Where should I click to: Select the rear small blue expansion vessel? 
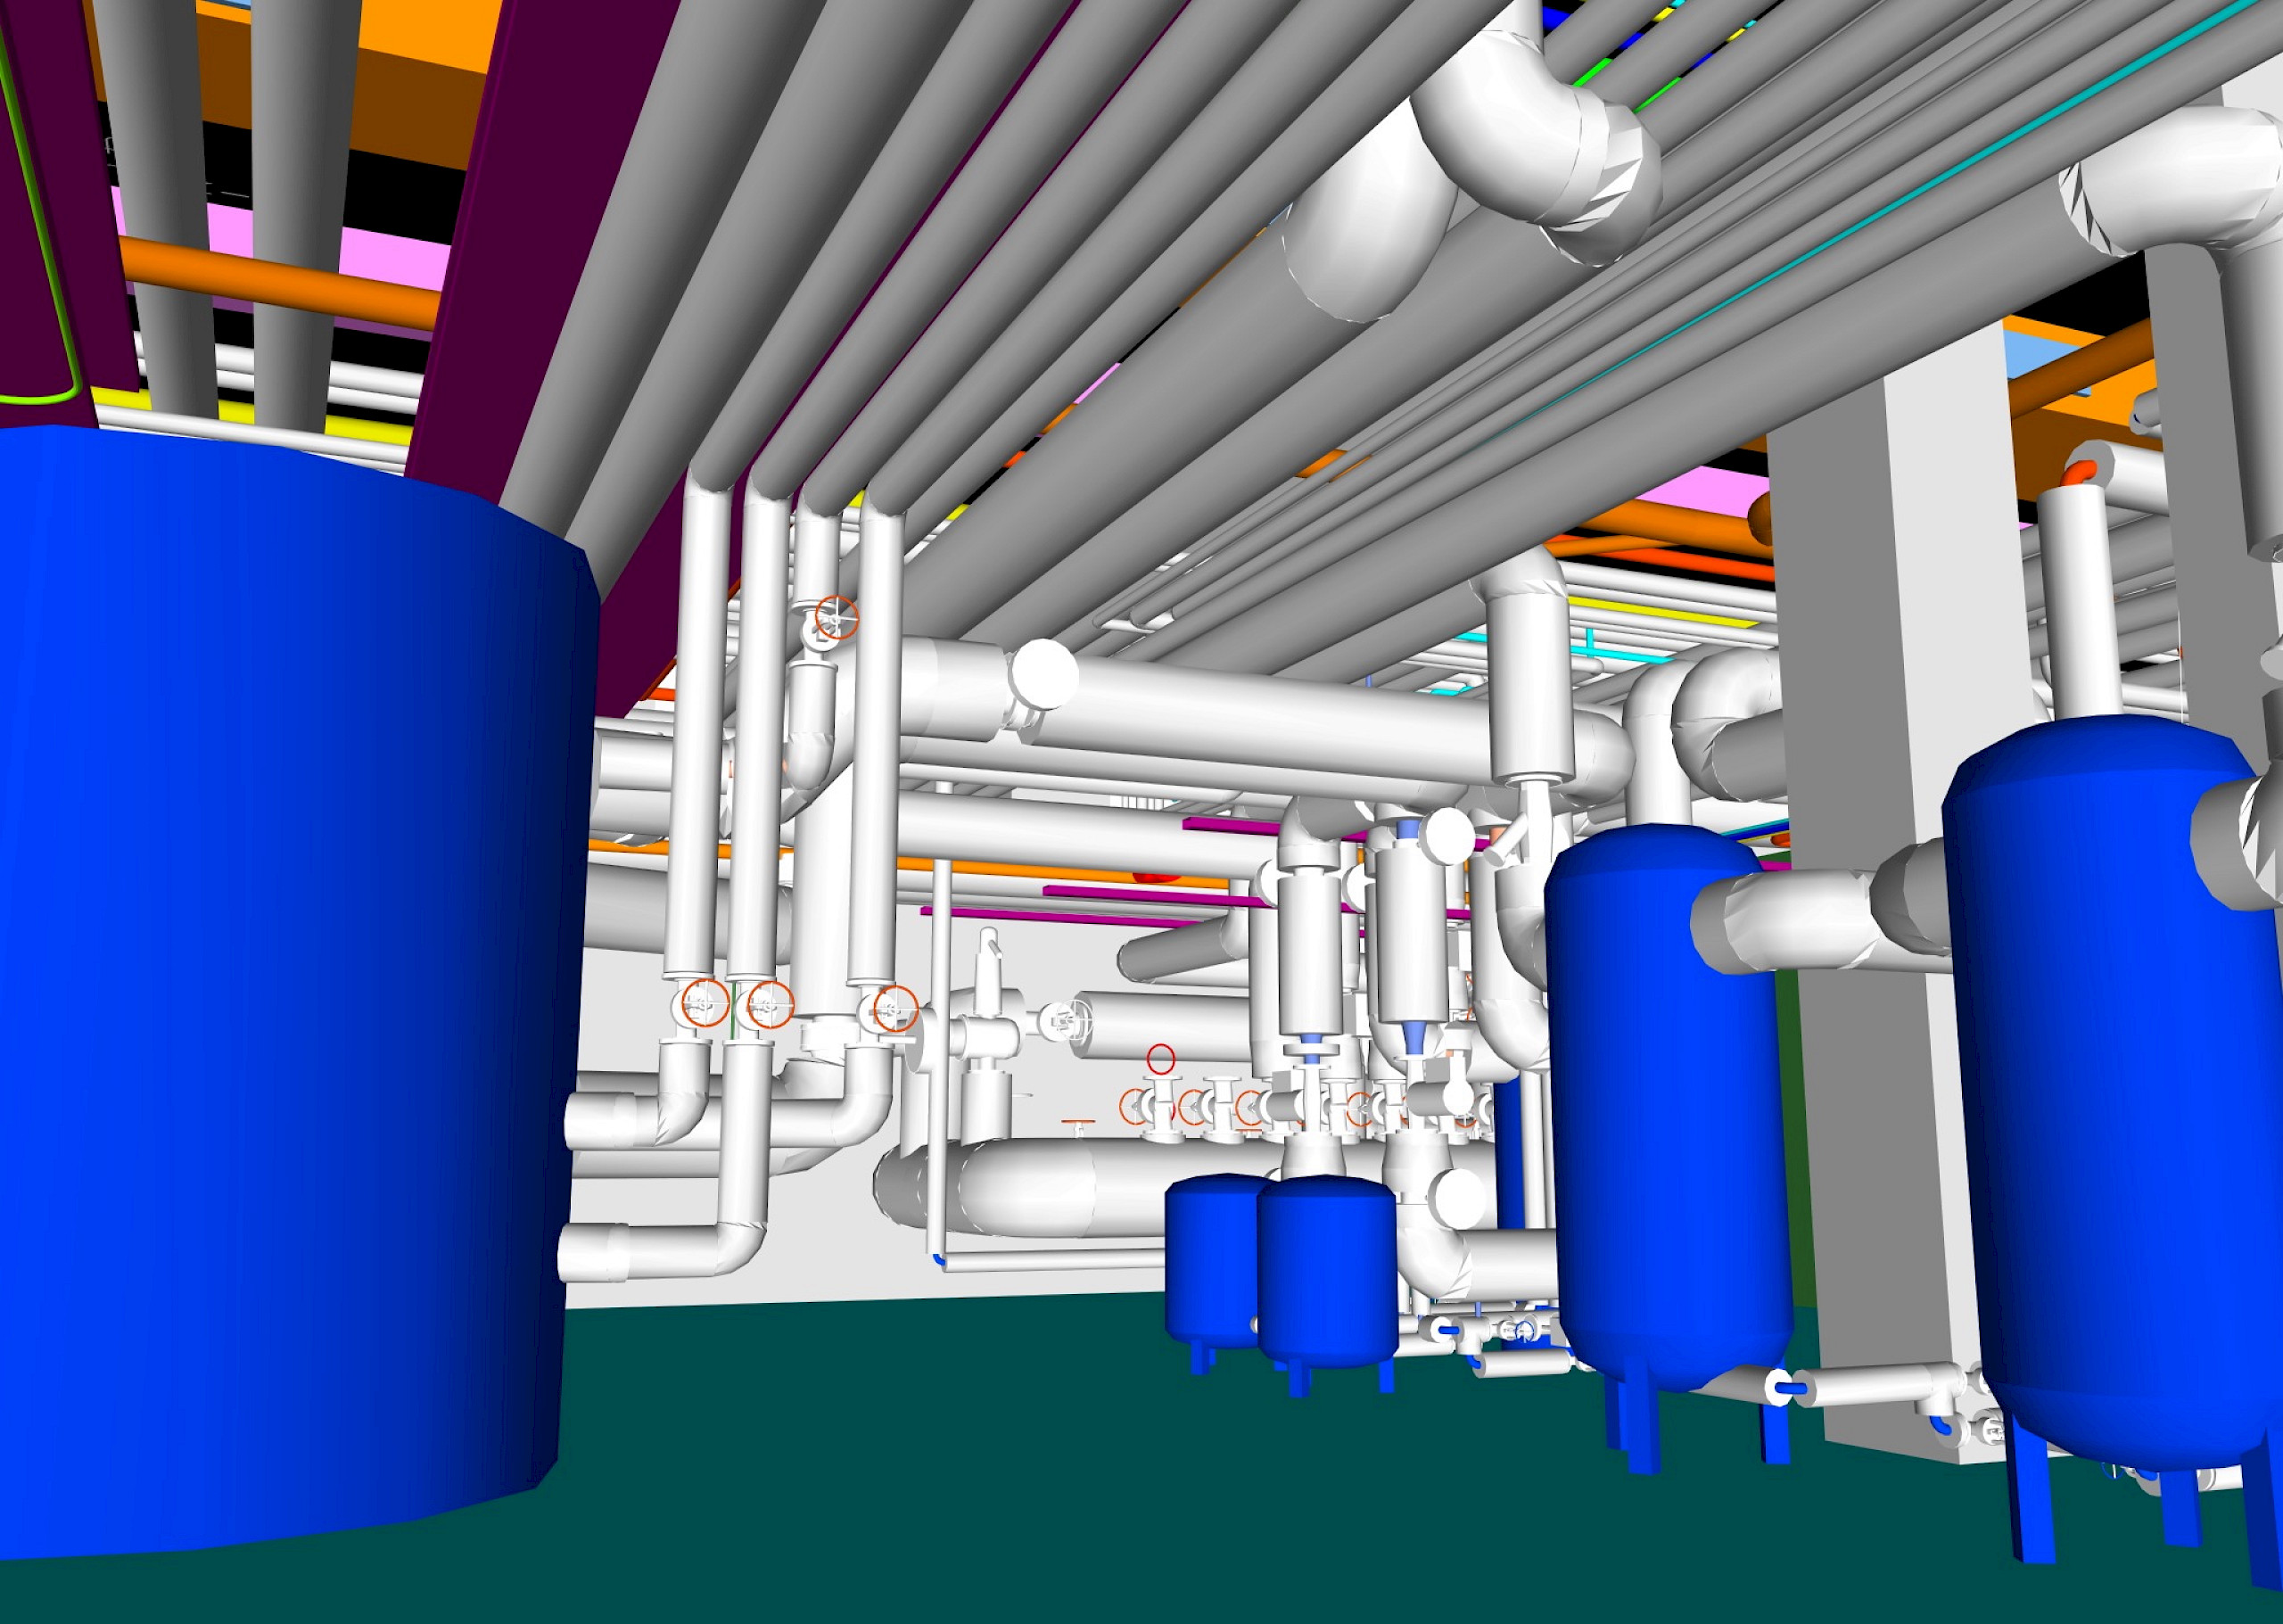[x=1212, y=1260]
